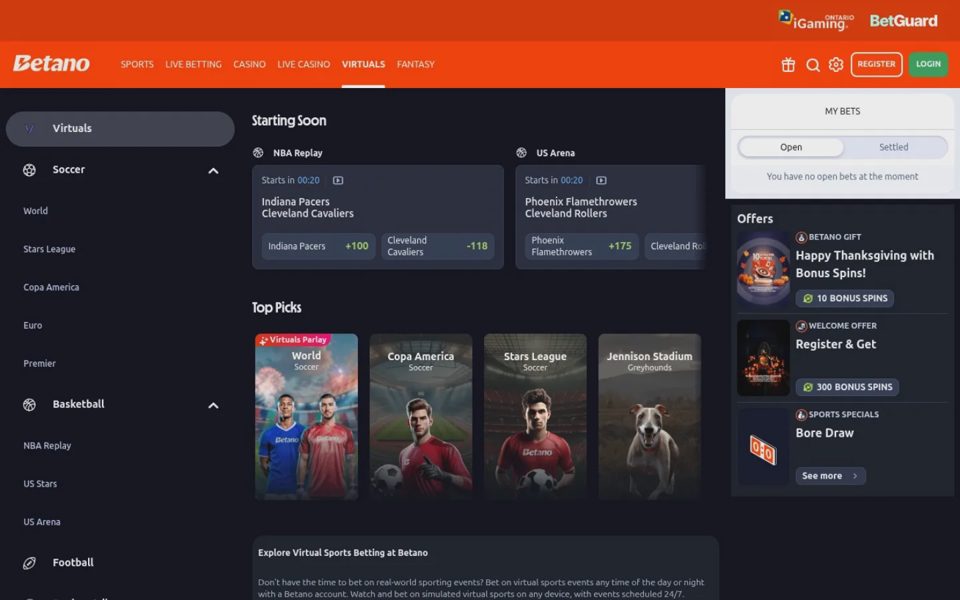Click the live stream icon on Phoenix Flamethrowers match

(601, 180)
